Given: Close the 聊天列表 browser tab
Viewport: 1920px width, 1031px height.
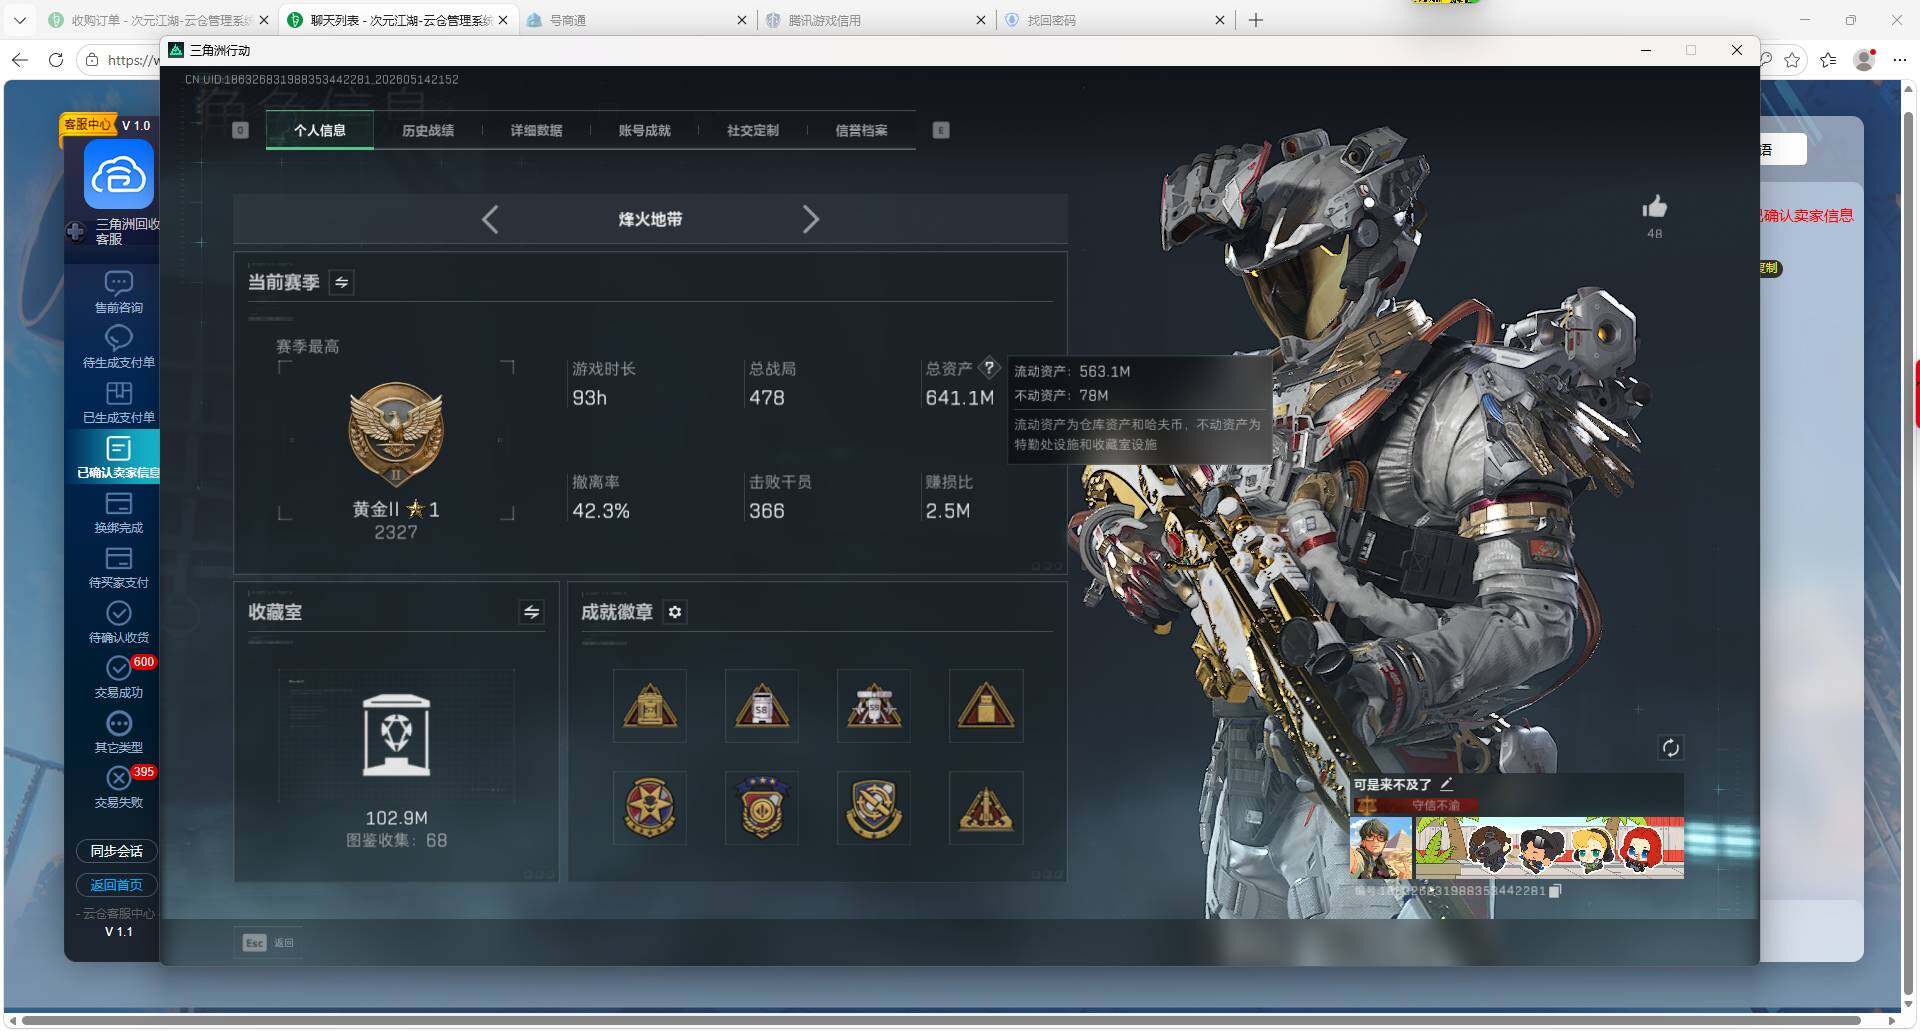Looking at the screenshot, I should tap(503, 20).
